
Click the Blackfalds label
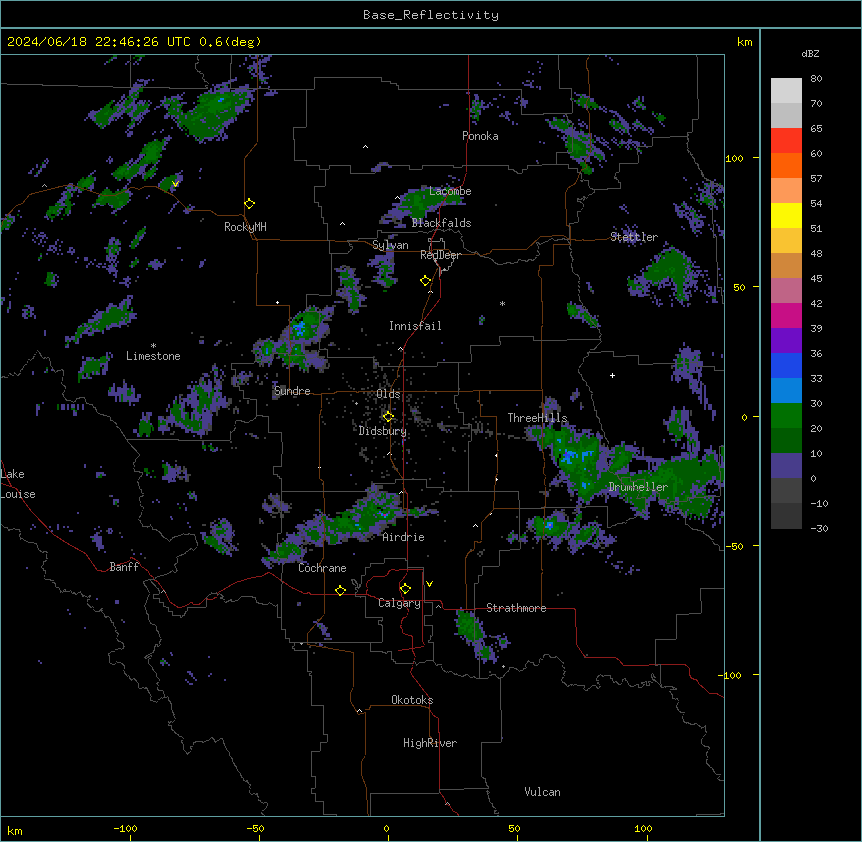point(441,223)
